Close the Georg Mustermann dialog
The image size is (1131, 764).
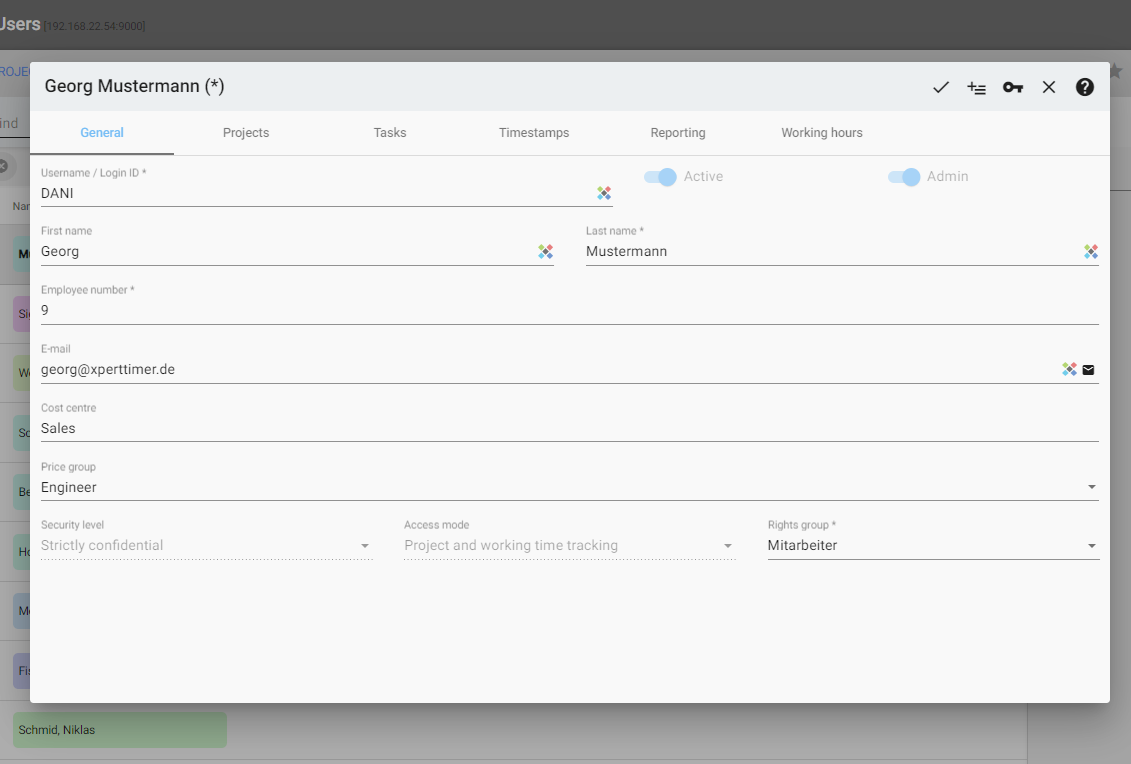click(x=1049, y=87)
